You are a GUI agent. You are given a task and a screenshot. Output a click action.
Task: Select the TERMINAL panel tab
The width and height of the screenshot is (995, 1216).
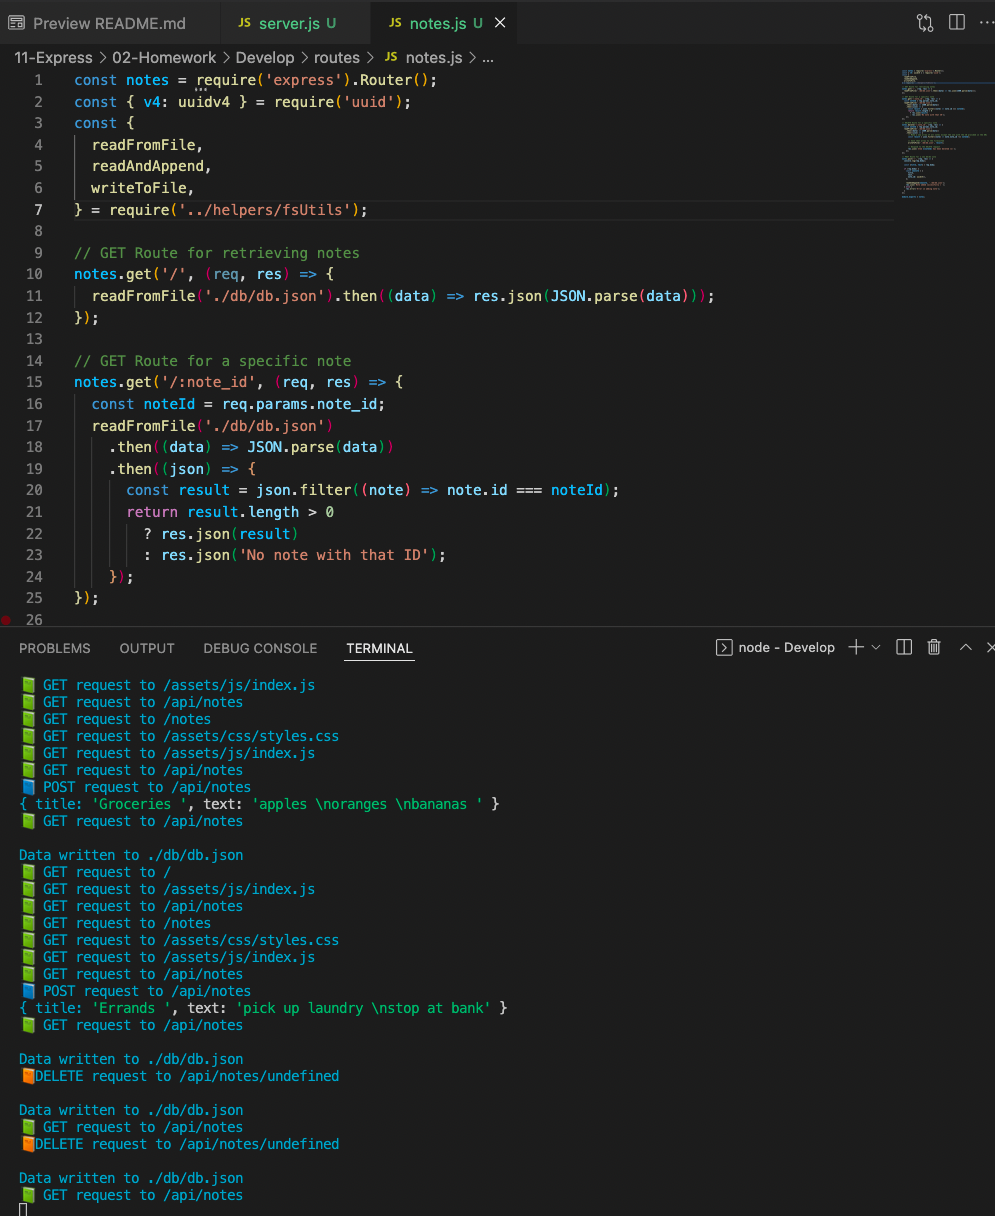379,648
